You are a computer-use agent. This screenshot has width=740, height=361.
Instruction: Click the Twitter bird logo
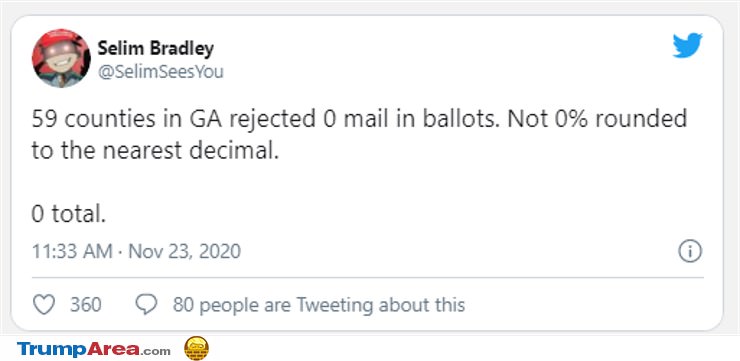coord(687,46)
